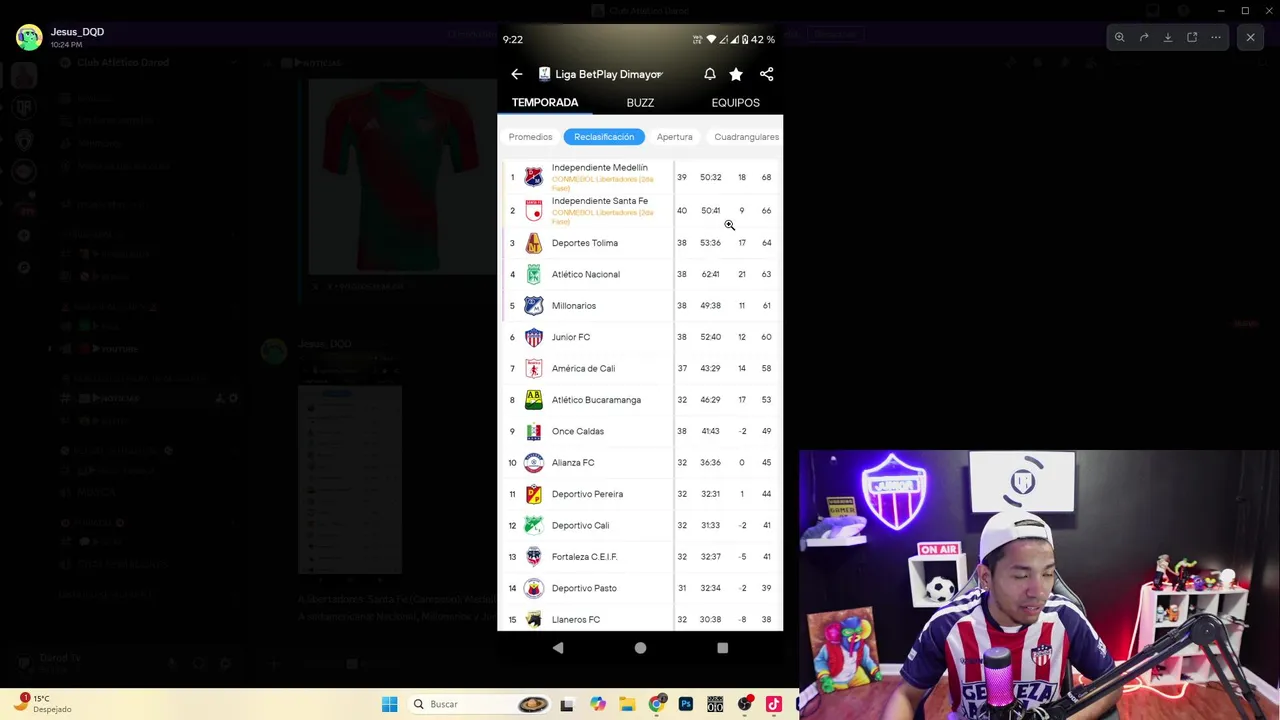Screen dimensions: 1280x720
Task: Open Google Chrome from the taskbar
Action: (657, 704)
